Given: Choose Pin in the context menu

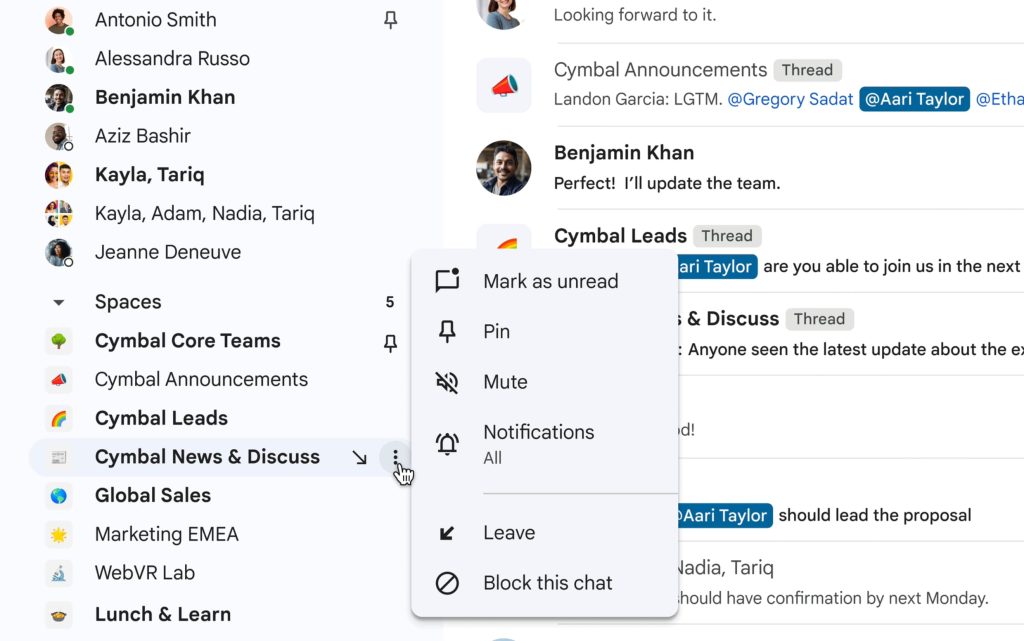Looking at the screenshot, I should point(496,331).
